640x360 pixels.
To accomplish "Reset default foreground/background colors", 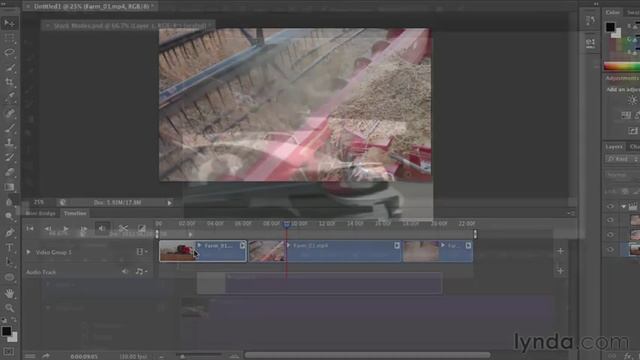I will pyautogui.click(x=4, y=320).
